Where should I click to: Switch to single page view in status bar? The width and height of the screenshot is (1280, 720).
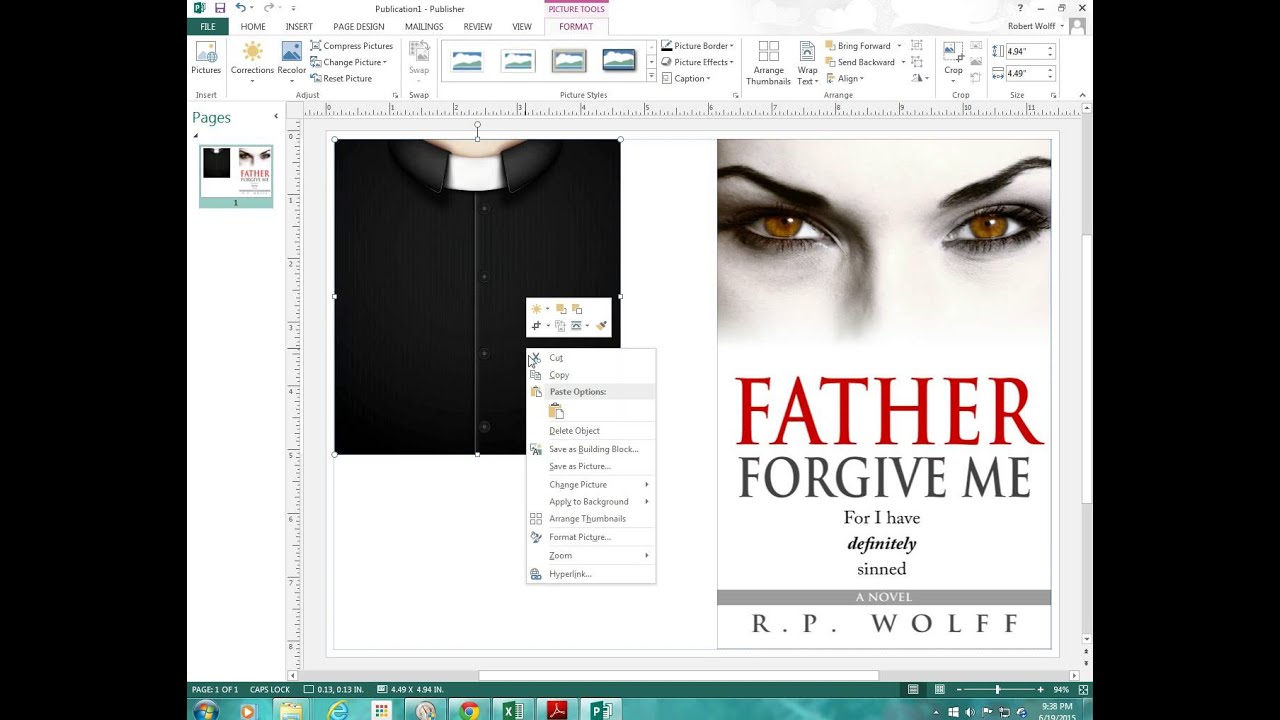913,690
